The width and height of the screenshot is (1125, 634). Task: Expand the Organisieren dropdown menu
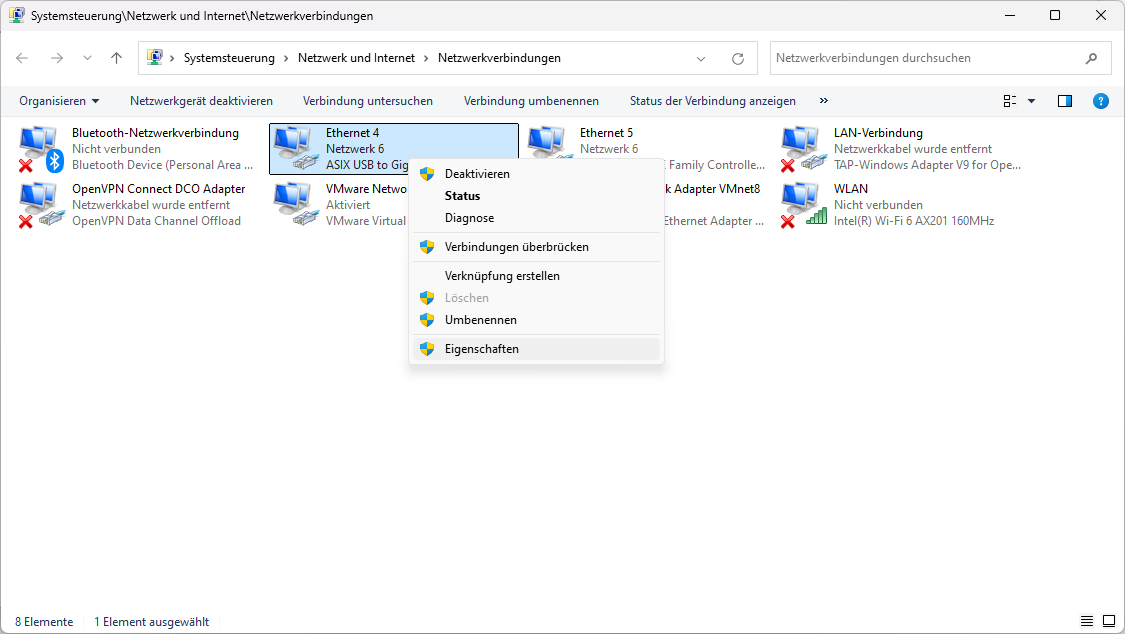point(59,101)
